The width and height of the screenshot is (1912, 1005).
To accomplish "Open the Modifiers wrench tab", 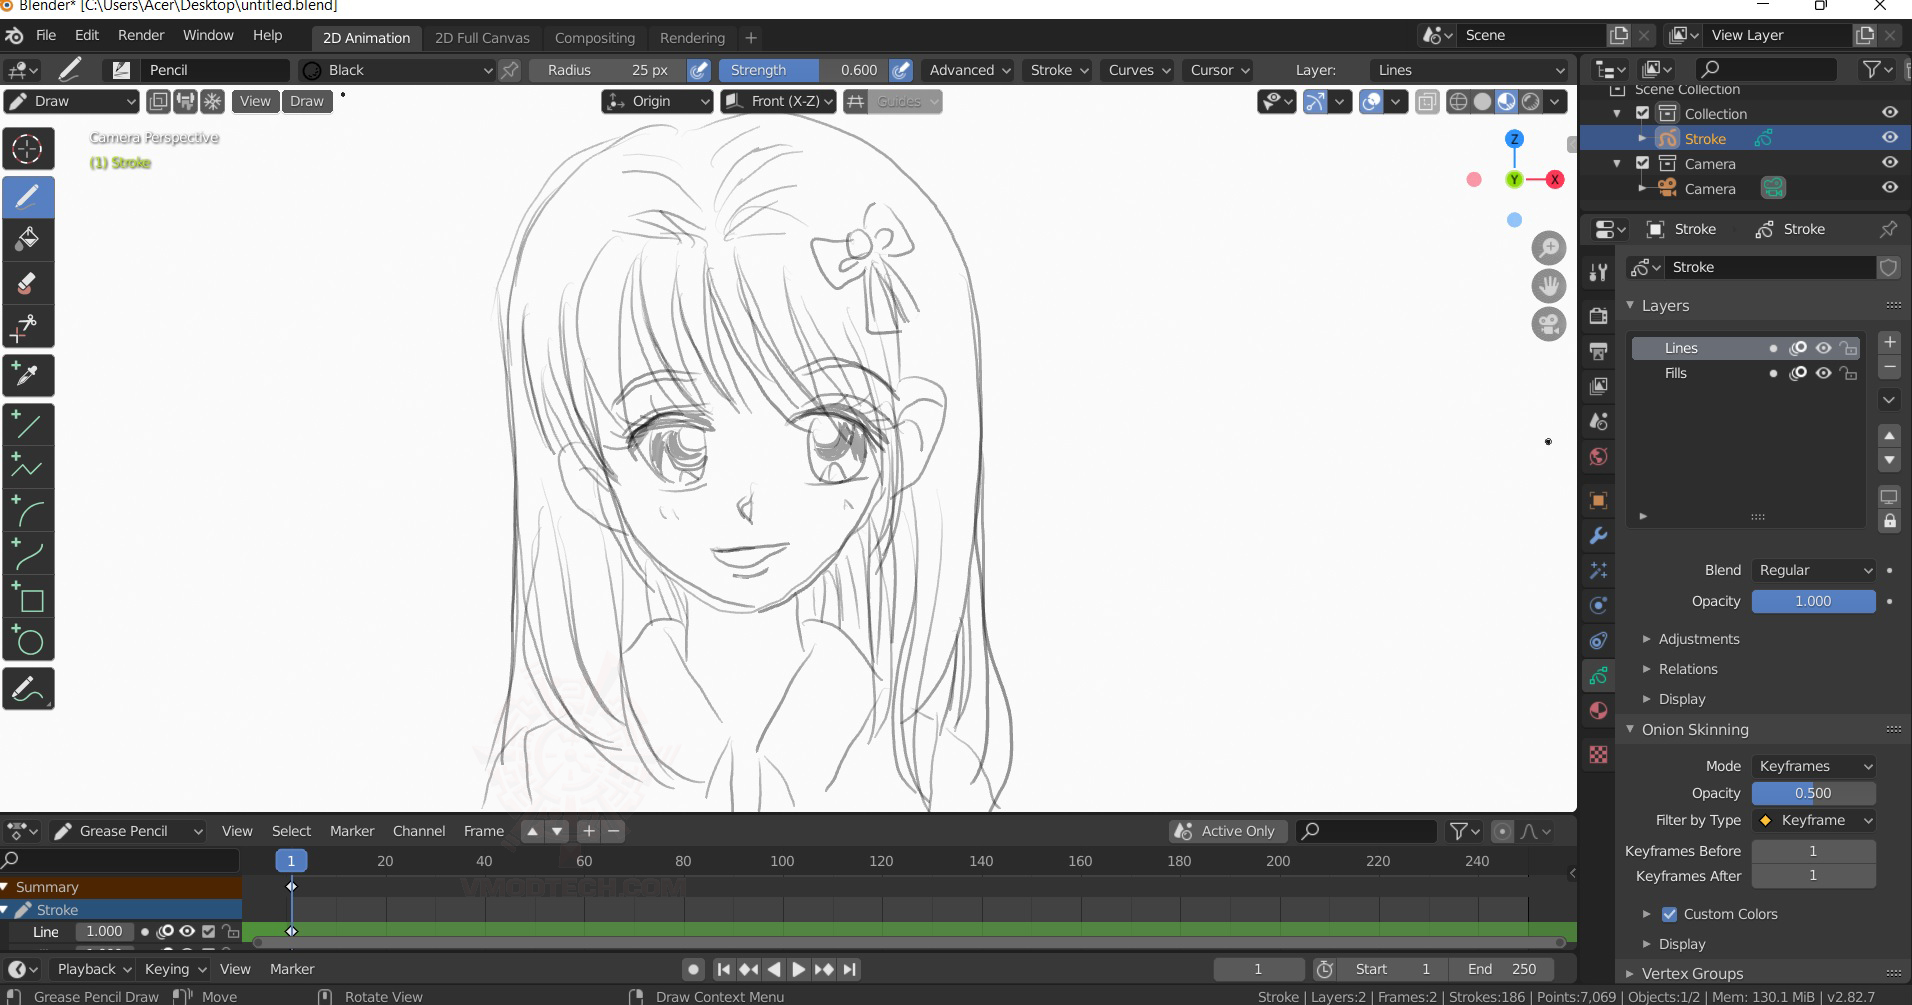I will click(x=1598, y=536).
